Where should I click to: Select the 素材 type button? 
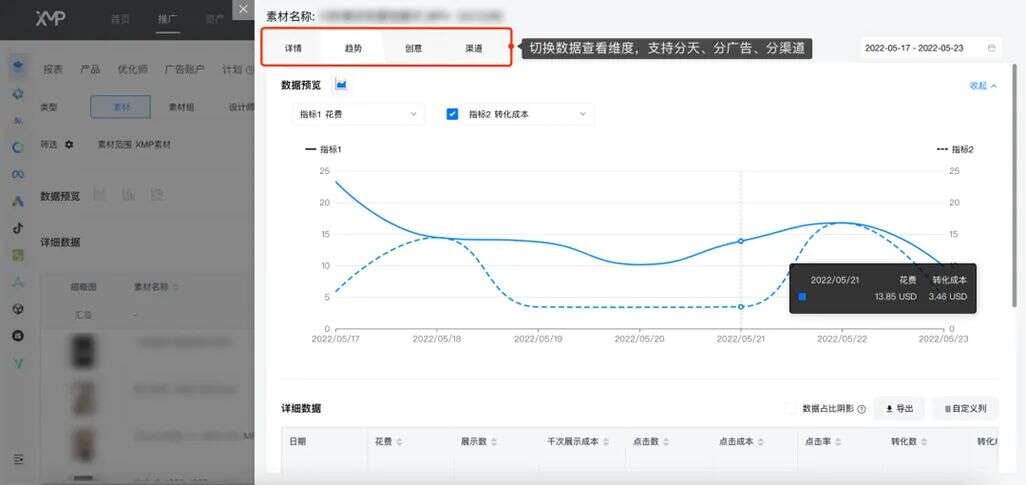point(120,107)
